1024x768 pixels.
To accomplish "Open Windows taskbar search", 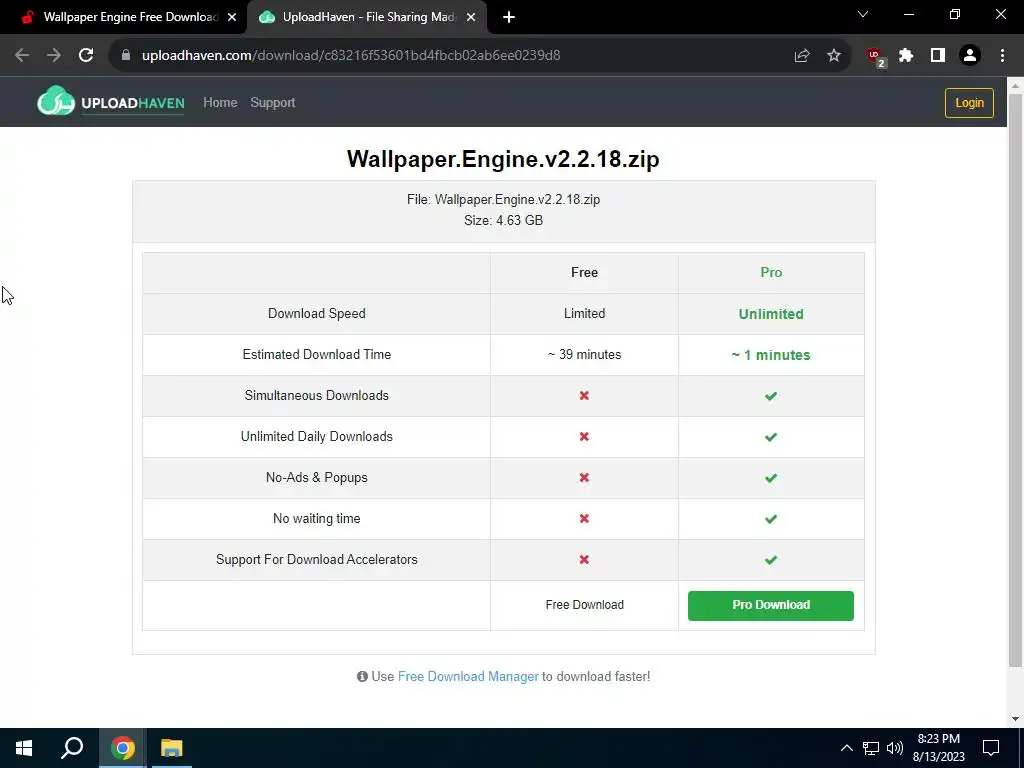I will (x=72, y=748).
